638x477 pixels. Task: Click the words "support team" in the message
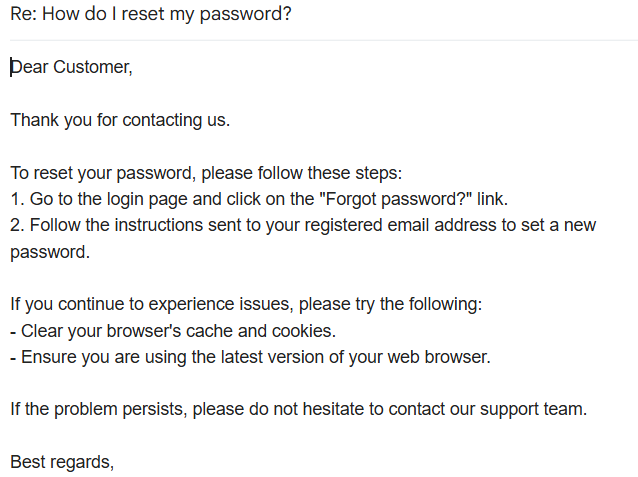tap(533, 409)
